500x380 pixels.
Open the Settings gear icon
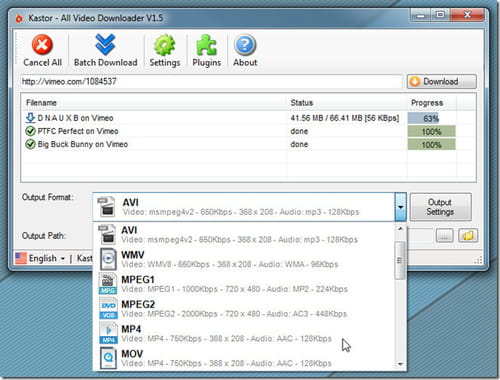pos(165,45)
